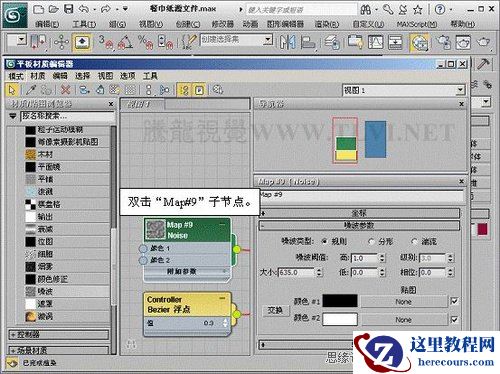Toggle the angle snap icon
The image size is (500, 374).
pos(125,42)
